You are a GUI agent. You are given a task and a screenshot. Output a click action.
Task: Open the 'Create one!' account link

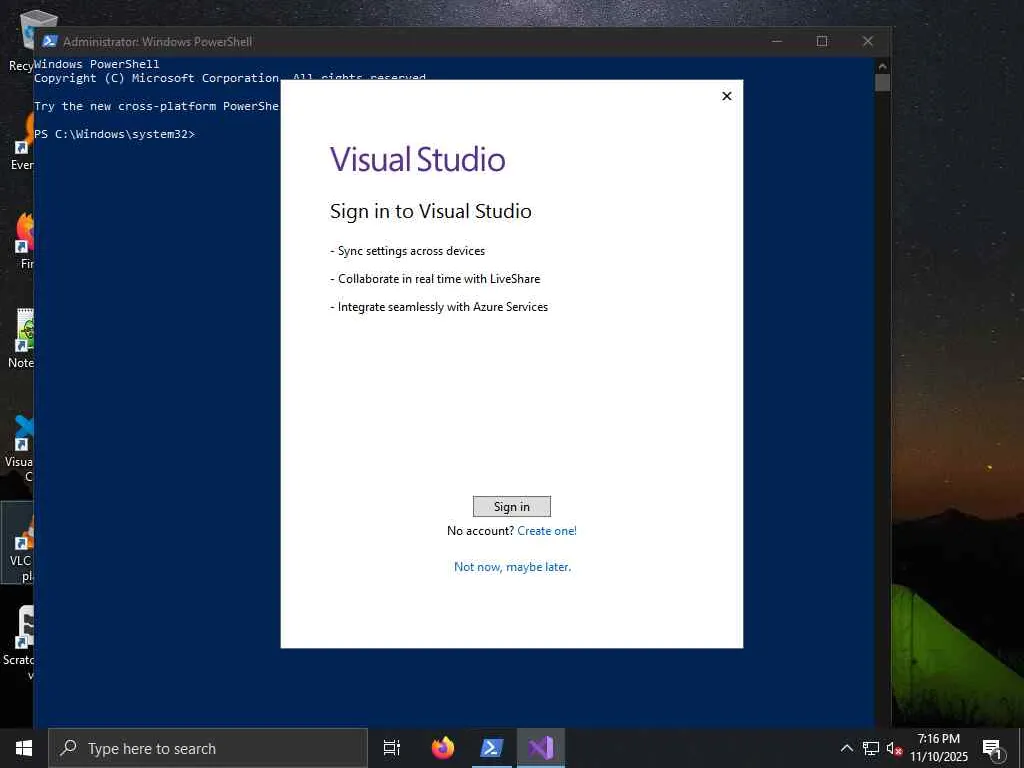click(547, 531)
